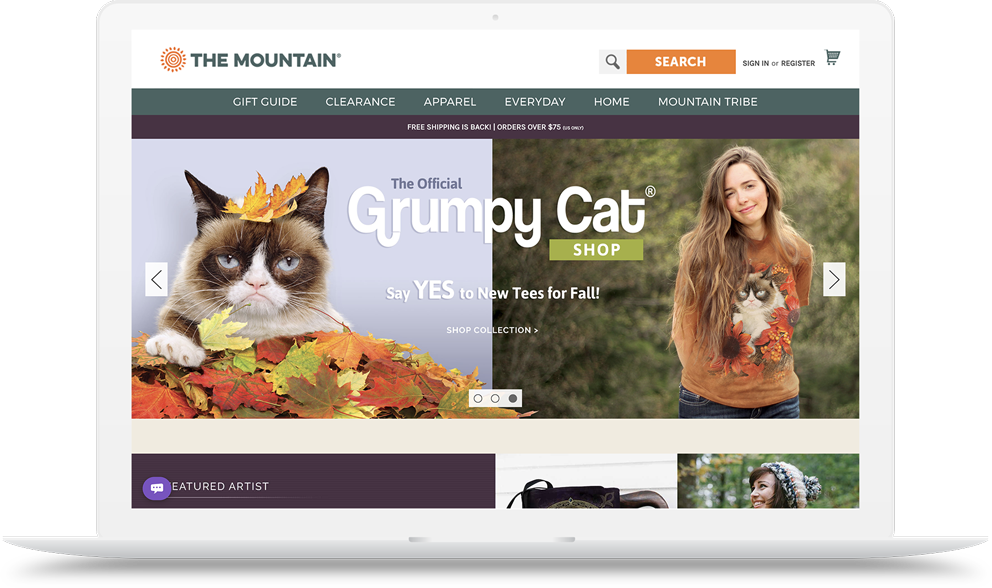Go to the previous slide arrow

(156, 279)
